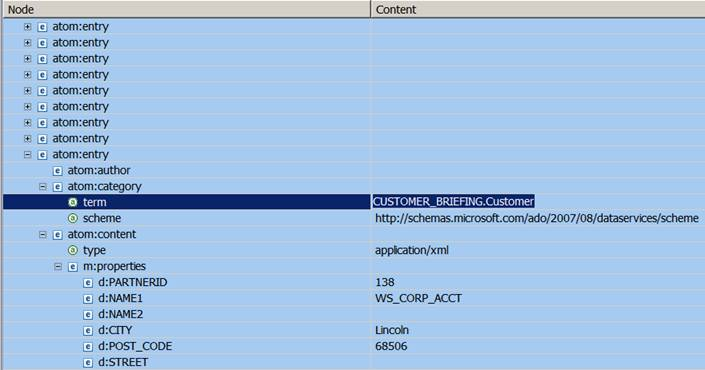Select the type attribute icon
This screenshot has width=705, height=370.
(72, 250)
